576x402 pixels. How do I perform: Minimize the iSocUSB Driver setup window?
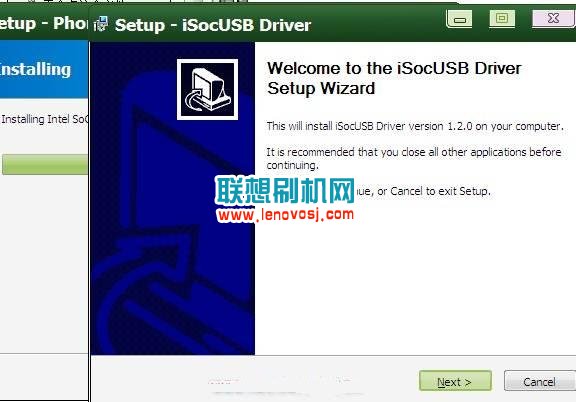point(459,19)
